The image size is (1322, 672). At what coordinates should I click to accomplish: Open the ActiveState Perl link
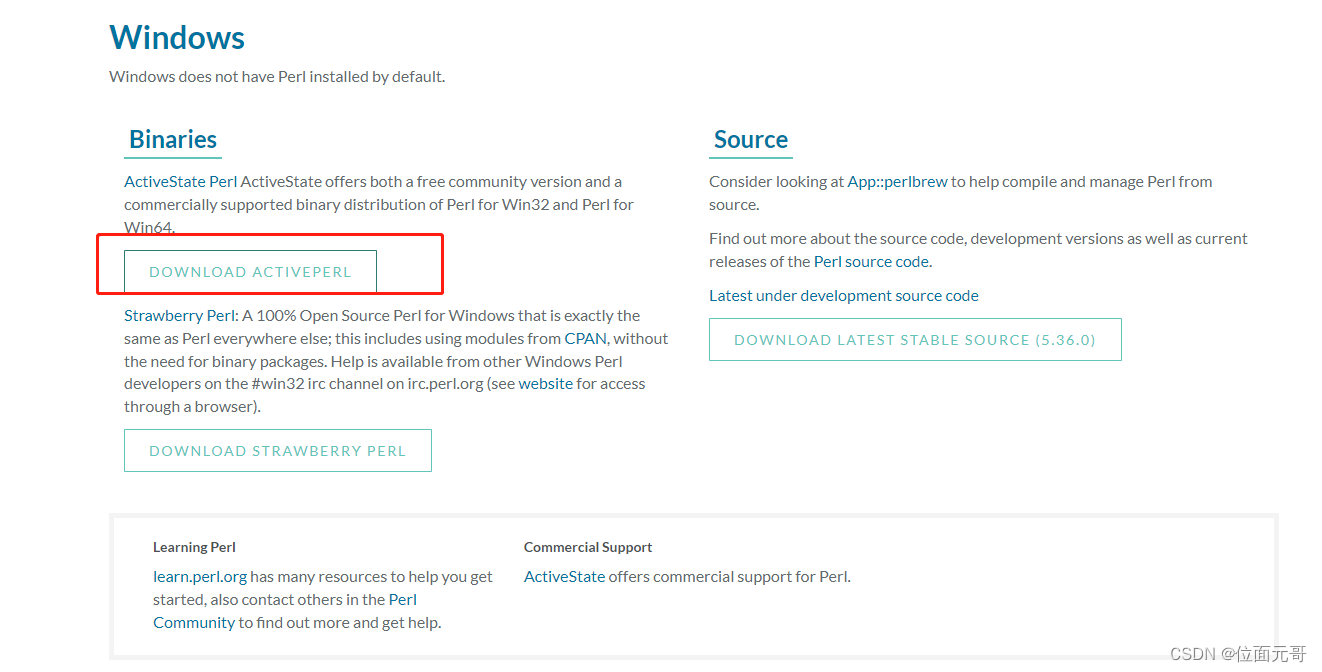coord(181,182)
